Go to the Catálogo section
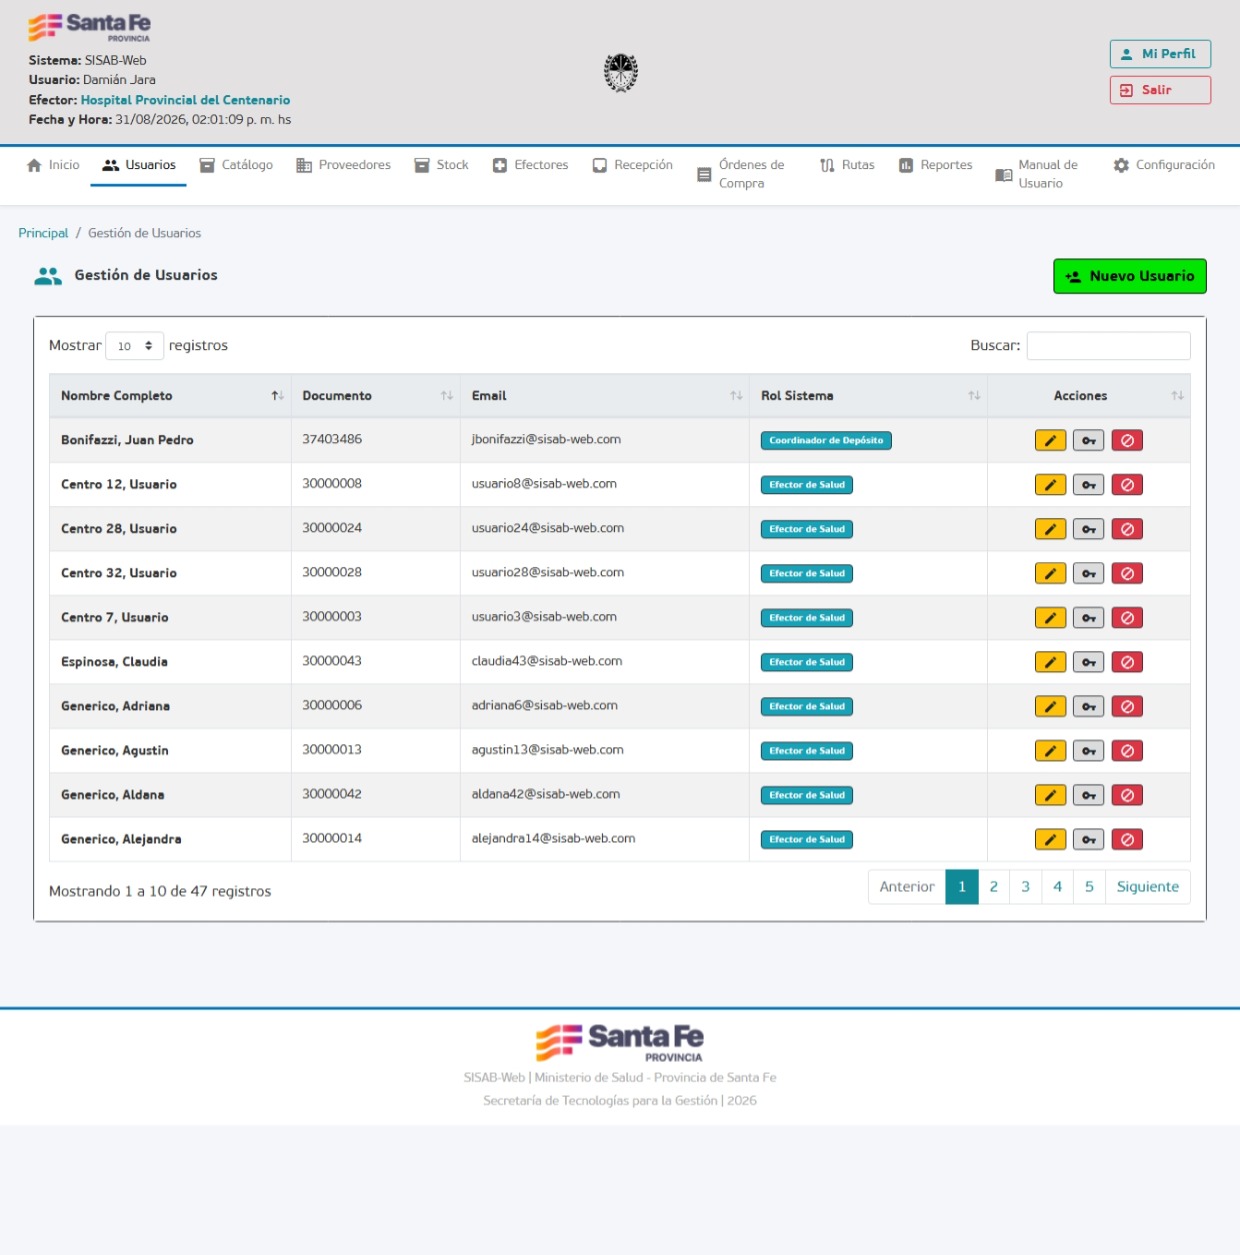Image resolution: width=1240 pixels, height=1255 pixels. [x=236, y=165]
